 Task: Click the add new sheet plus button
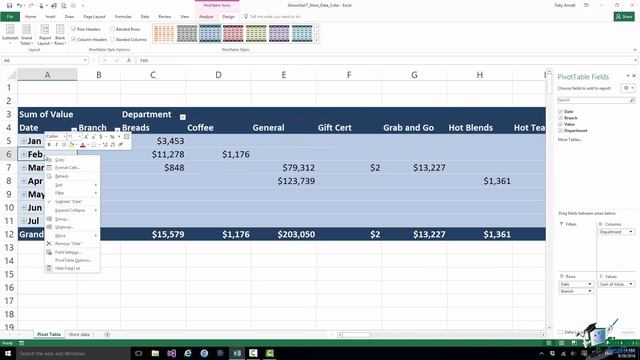pos(107,334)
